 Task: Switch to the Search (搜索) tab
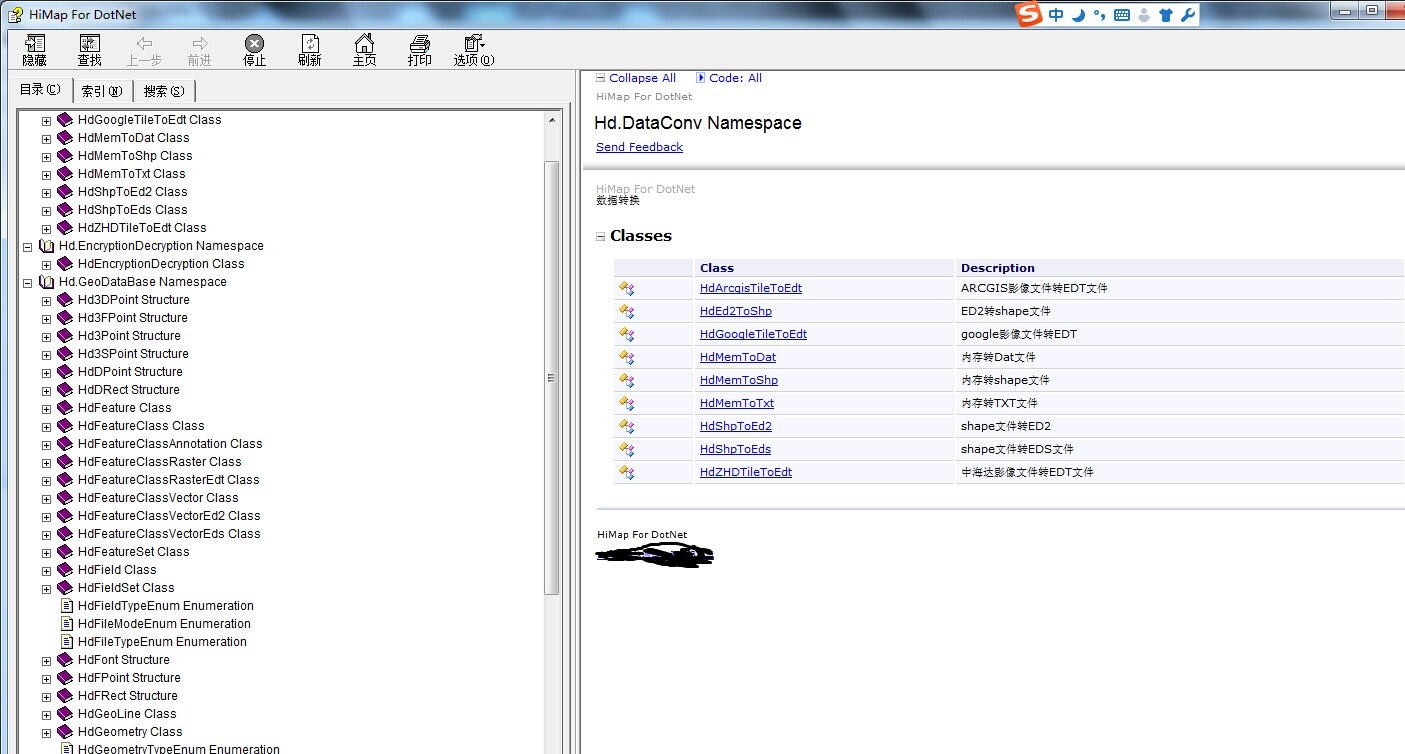click(x=164, y=91)
